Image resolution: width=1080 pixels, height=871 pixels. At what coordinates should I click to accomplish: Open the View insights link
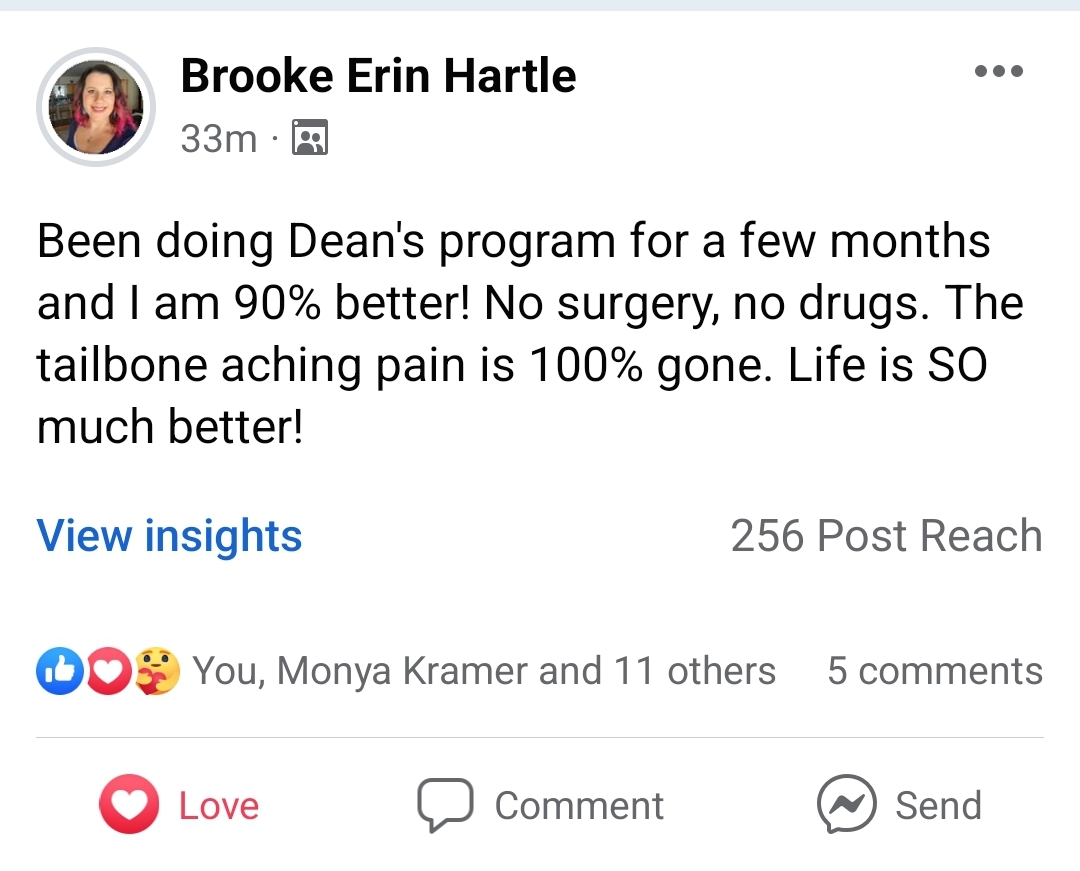(168, 535)
